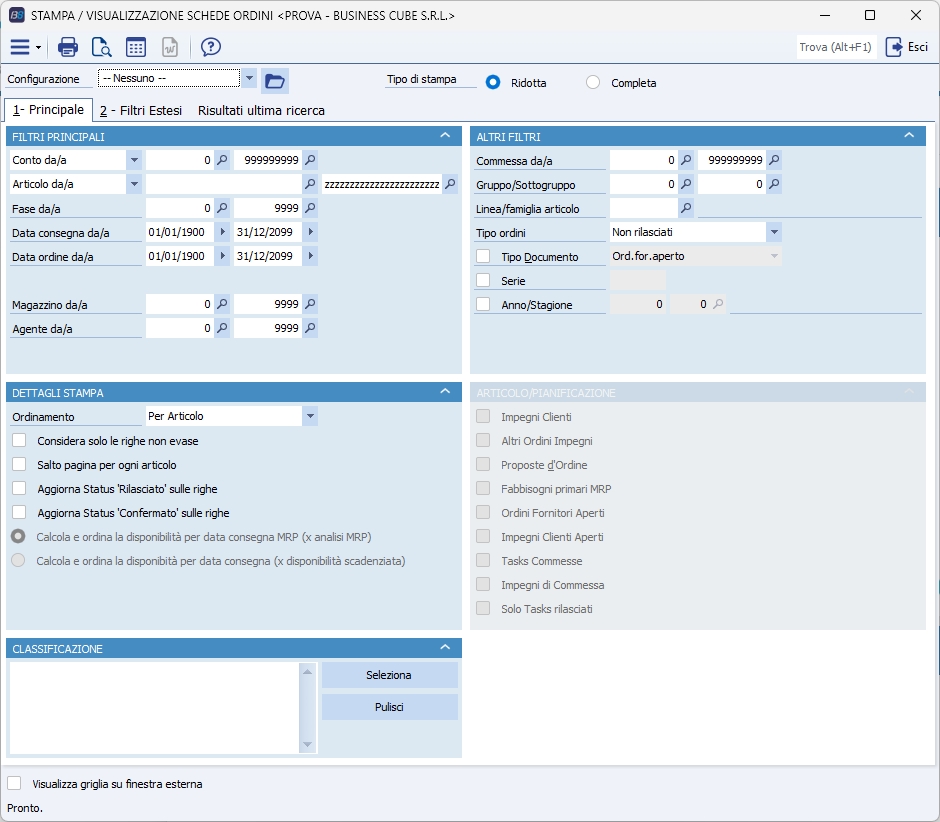Open print preview with the magnifier page icon
Screen dimensions: 940x822
coord(101,47)
